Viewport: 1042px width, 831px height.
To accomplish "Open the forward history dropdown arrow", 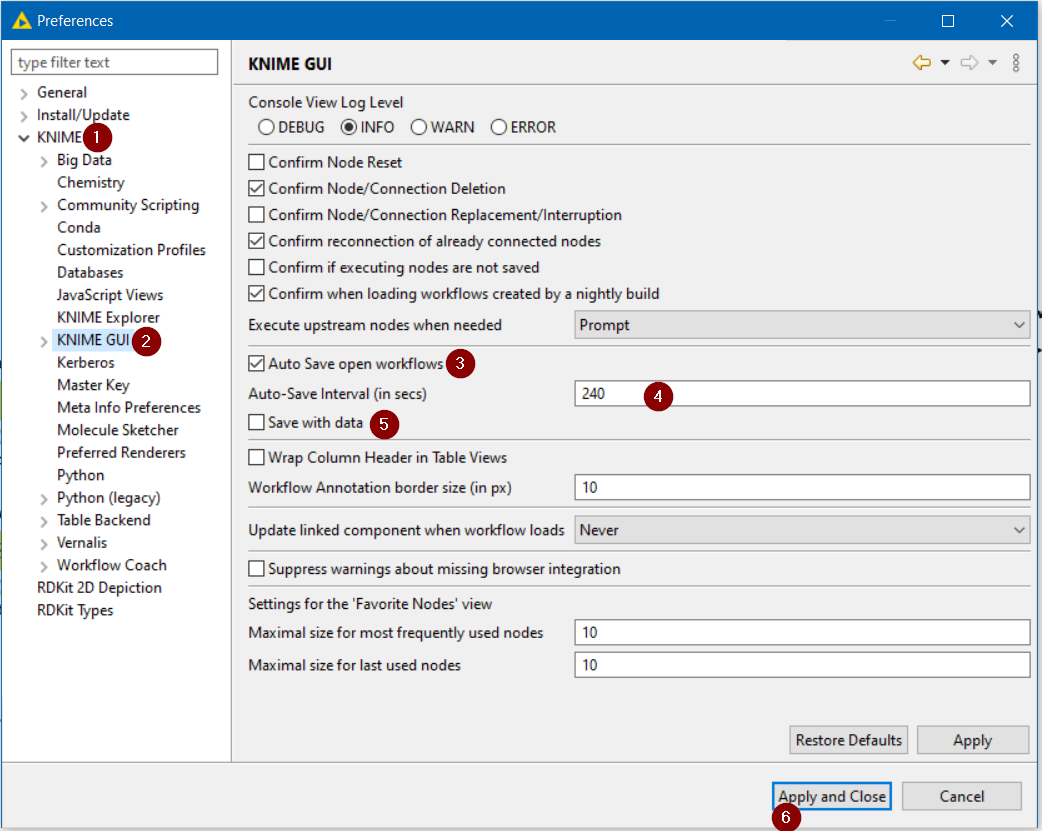I will click(x=992, y=63).
